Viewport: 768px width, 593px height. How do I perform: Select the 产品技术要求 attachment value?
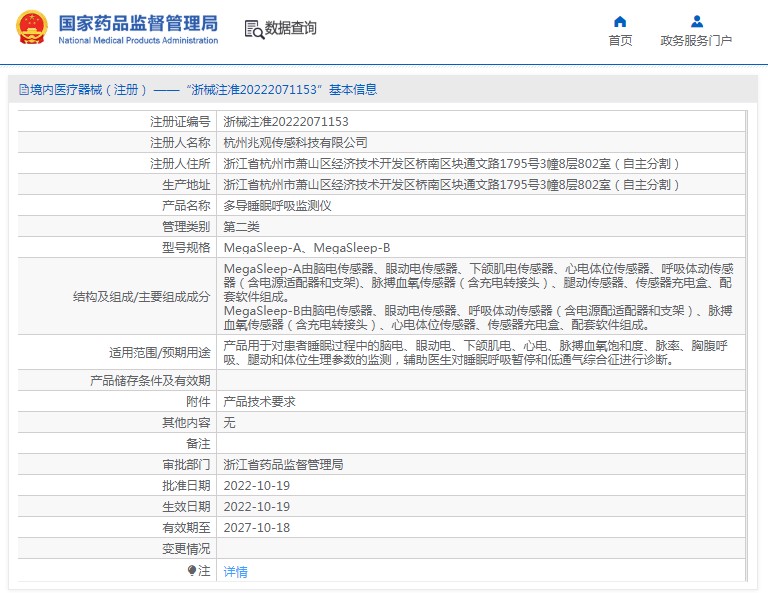(x=260, y=402)
